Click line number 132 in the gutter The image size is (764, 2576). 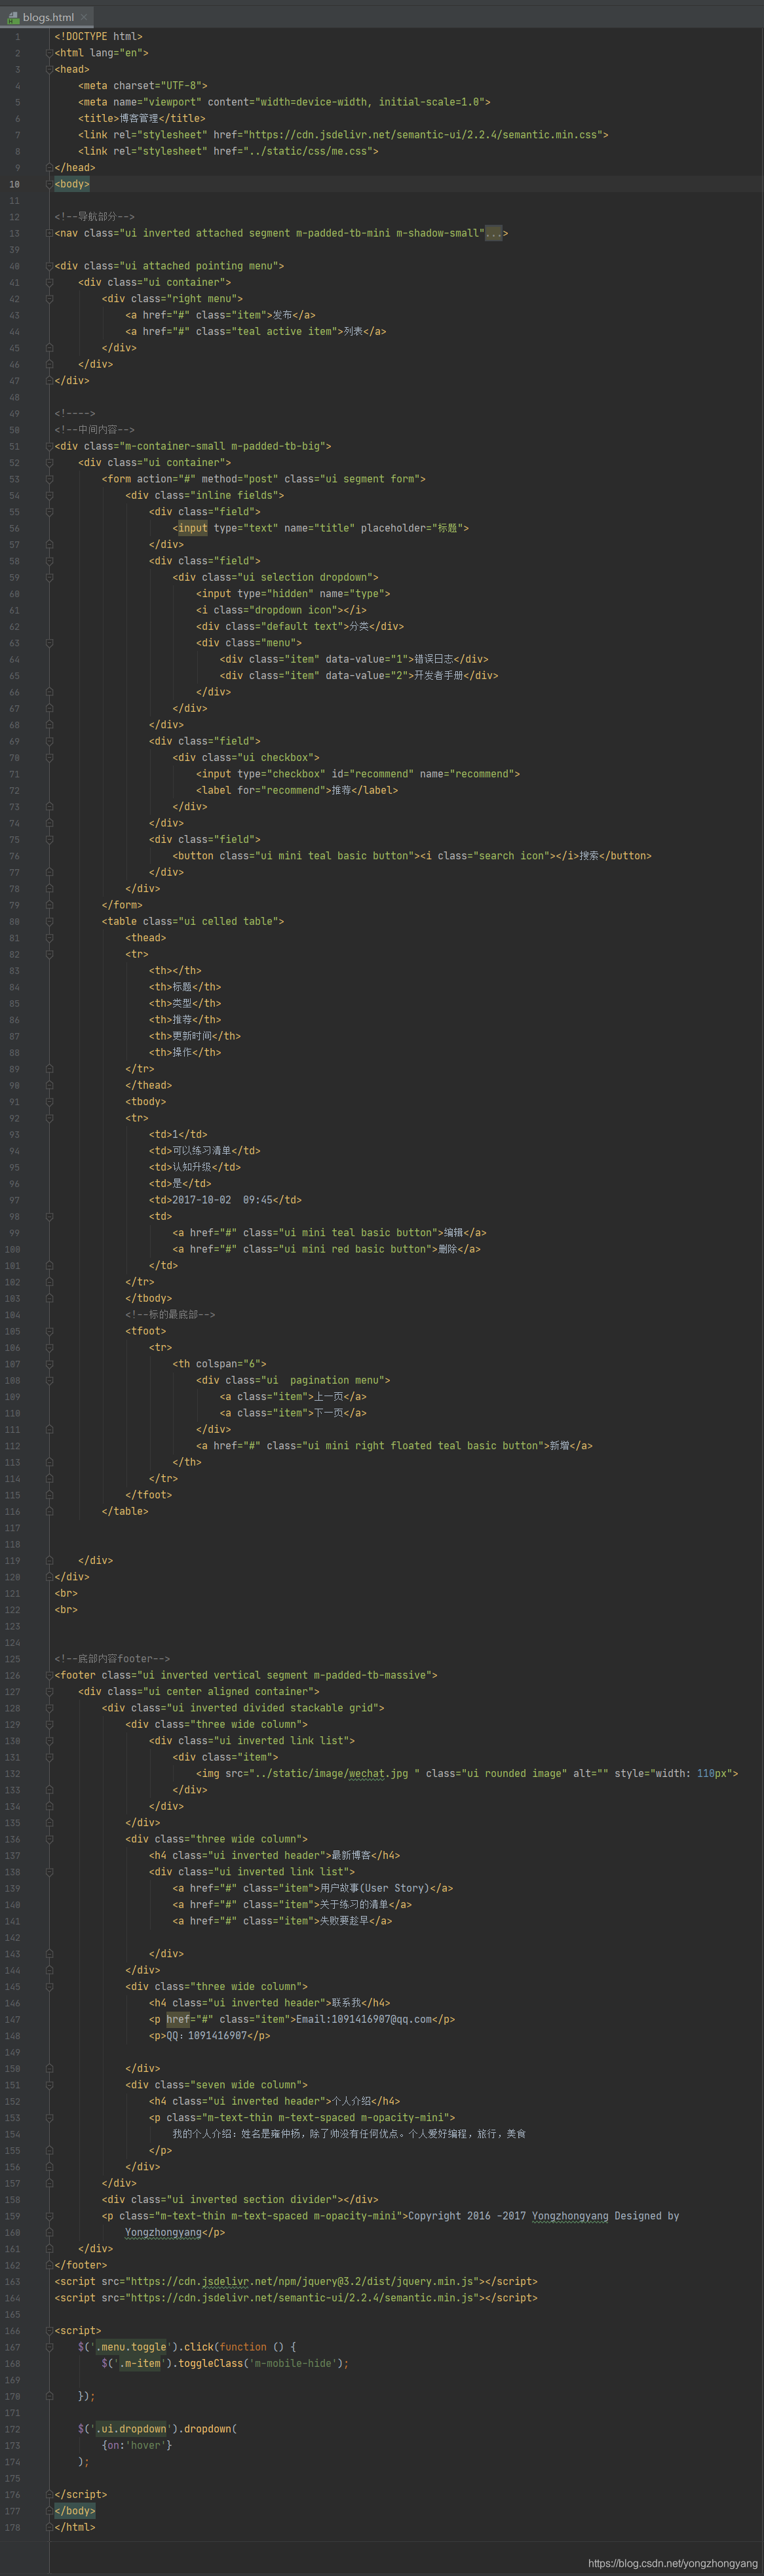[12, 1773]
